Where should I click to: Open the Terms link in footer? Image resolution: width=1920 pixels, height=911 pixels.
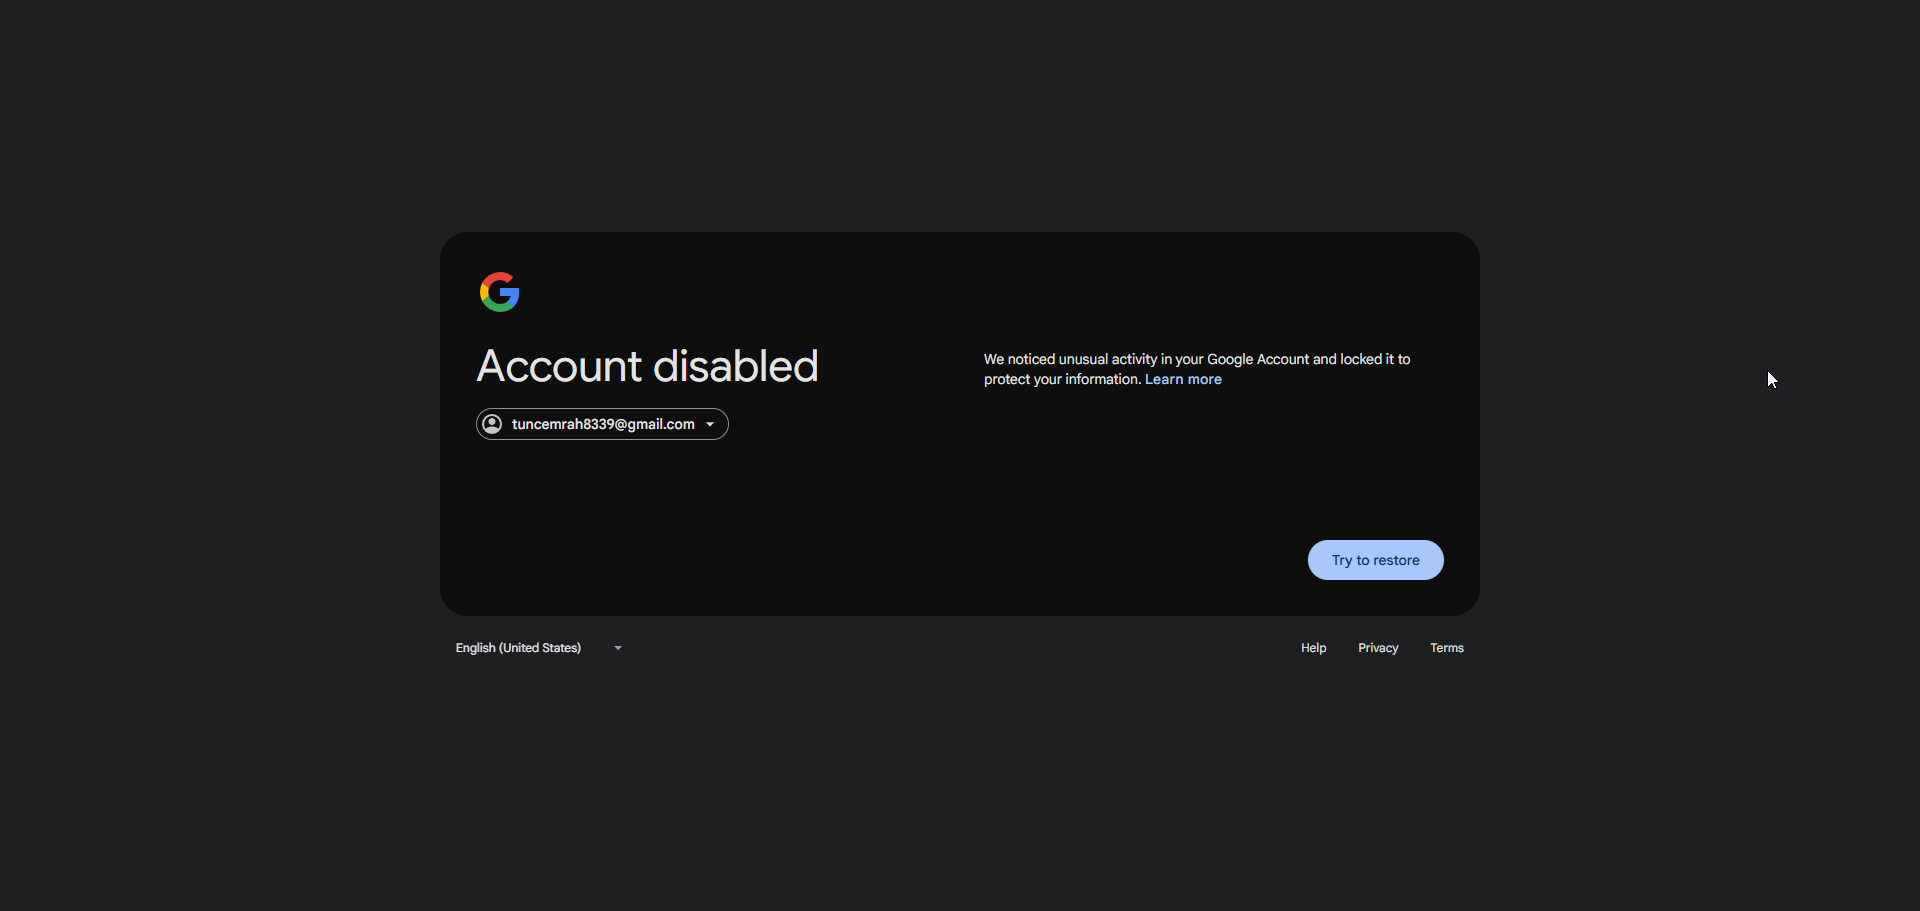(x=1447, y=648)
